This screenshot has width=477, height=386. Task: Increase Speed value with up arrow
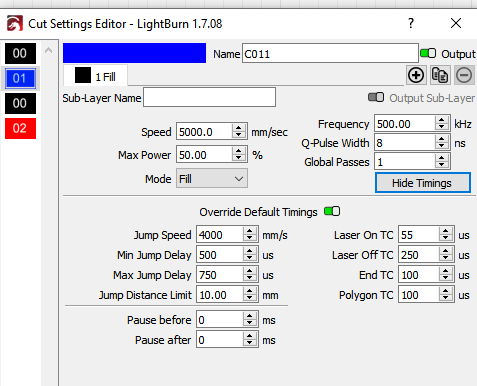click(x=238, y=128)
